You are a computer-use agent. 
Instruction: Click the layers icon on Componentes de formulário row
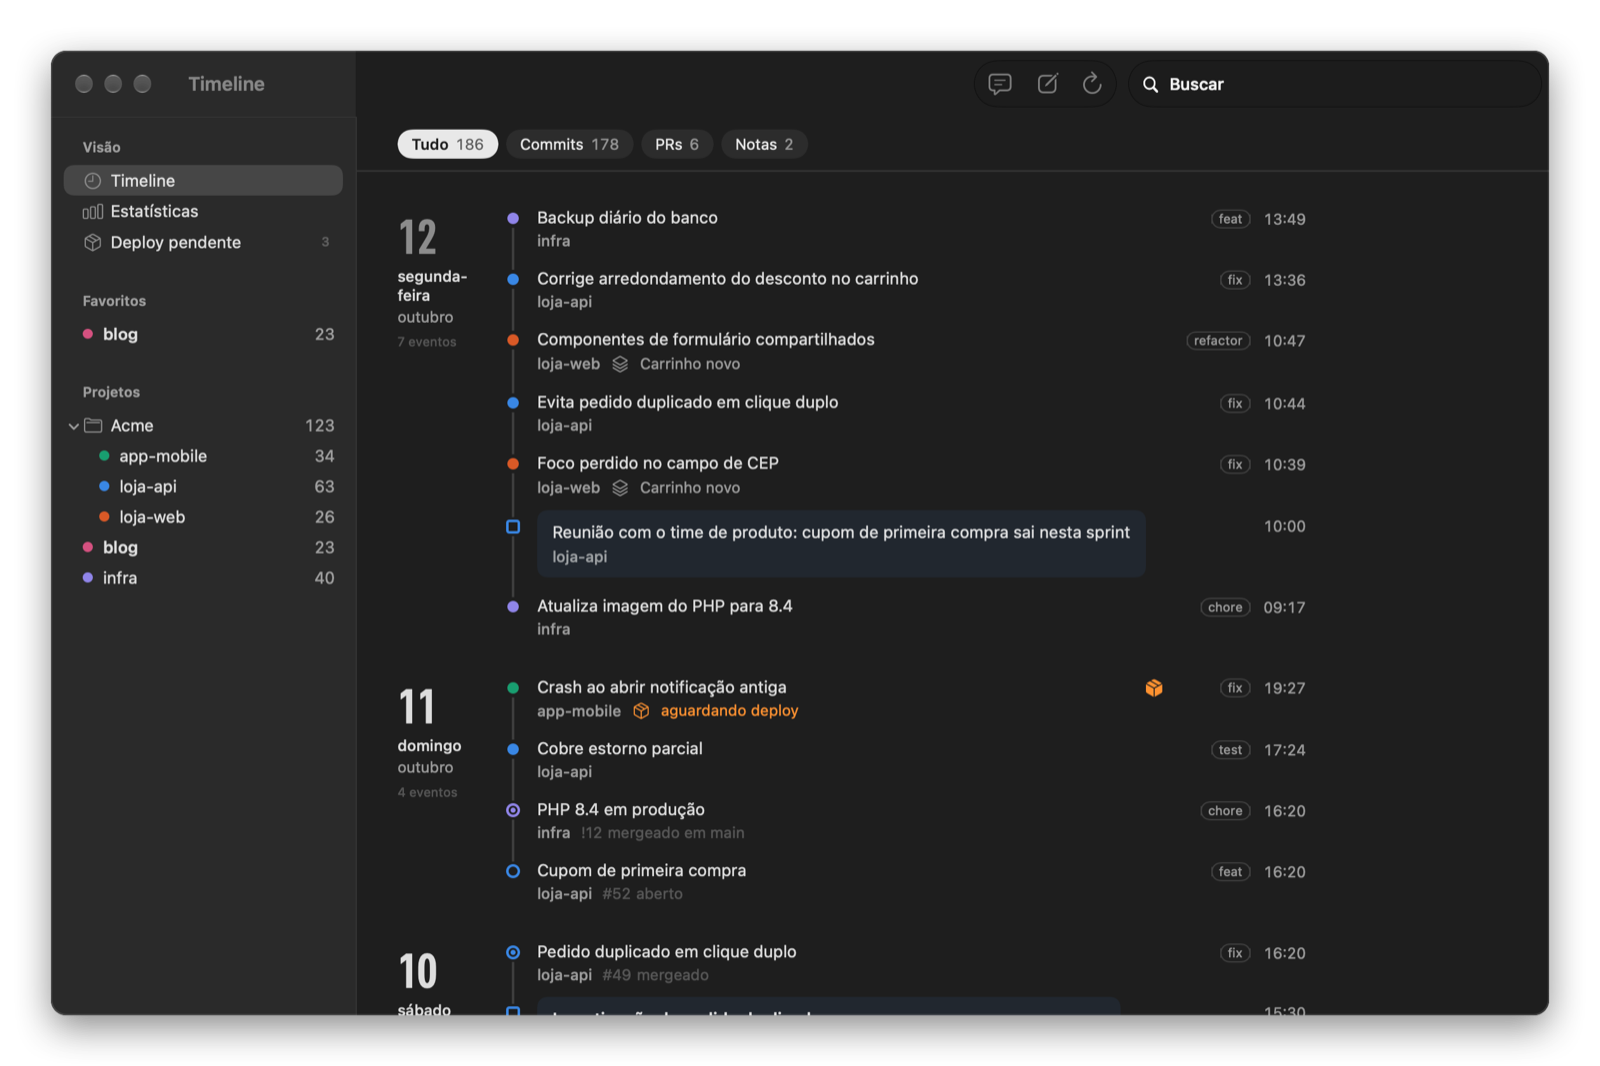(x=620, y=364)
